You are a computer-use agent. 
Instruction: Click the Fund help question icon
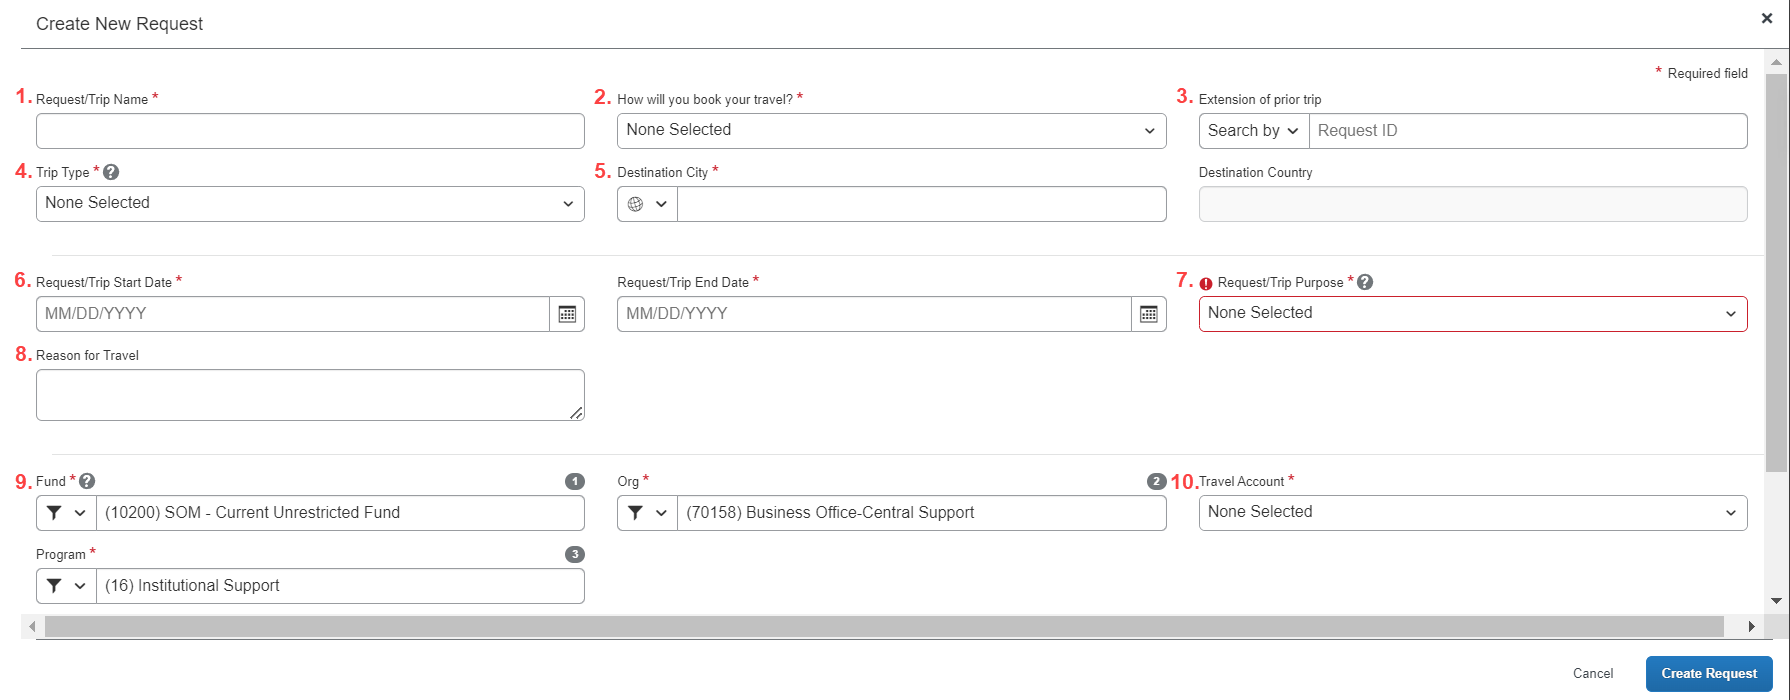tap(87, 481)
